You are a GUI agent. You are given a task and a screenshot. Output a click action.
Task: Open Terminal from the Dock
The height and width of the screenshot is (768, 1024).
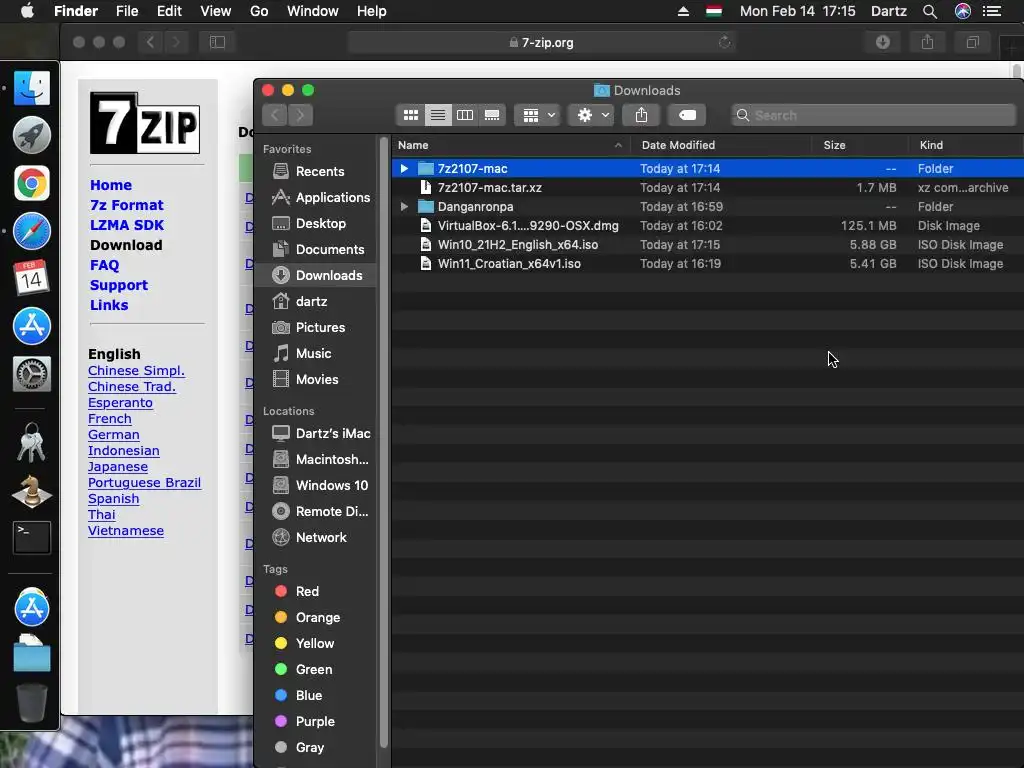pos(31,538)
